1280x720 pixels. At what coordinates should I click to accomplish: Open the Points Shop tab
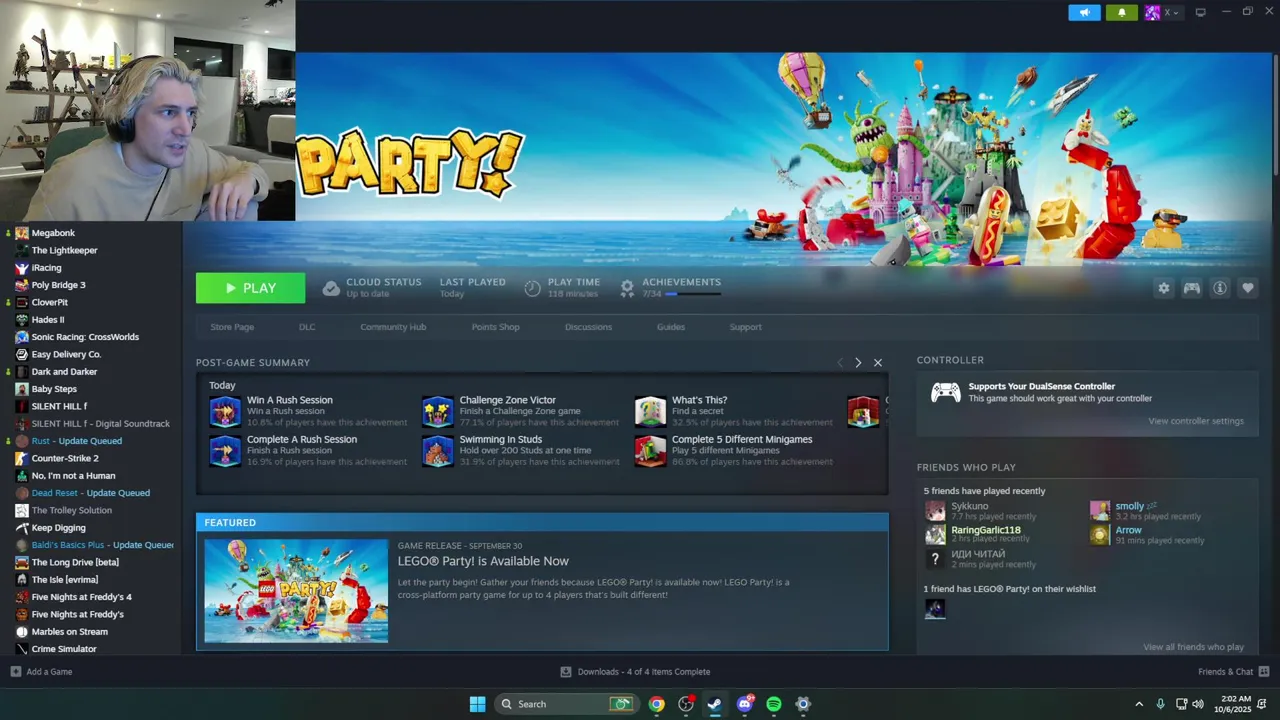pos(495,327)
